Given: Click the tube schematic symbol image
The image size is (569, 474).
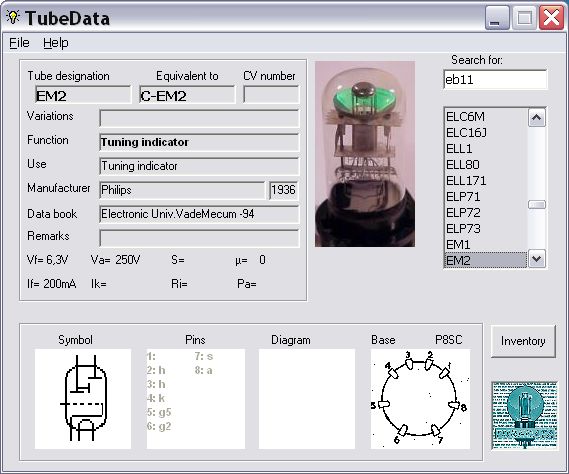Looking at the screenshot, I should pos(83,399).
